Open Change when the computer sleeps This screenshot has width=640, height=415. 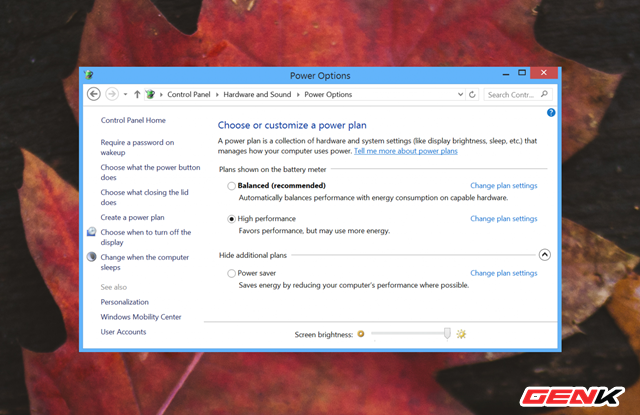144,262
